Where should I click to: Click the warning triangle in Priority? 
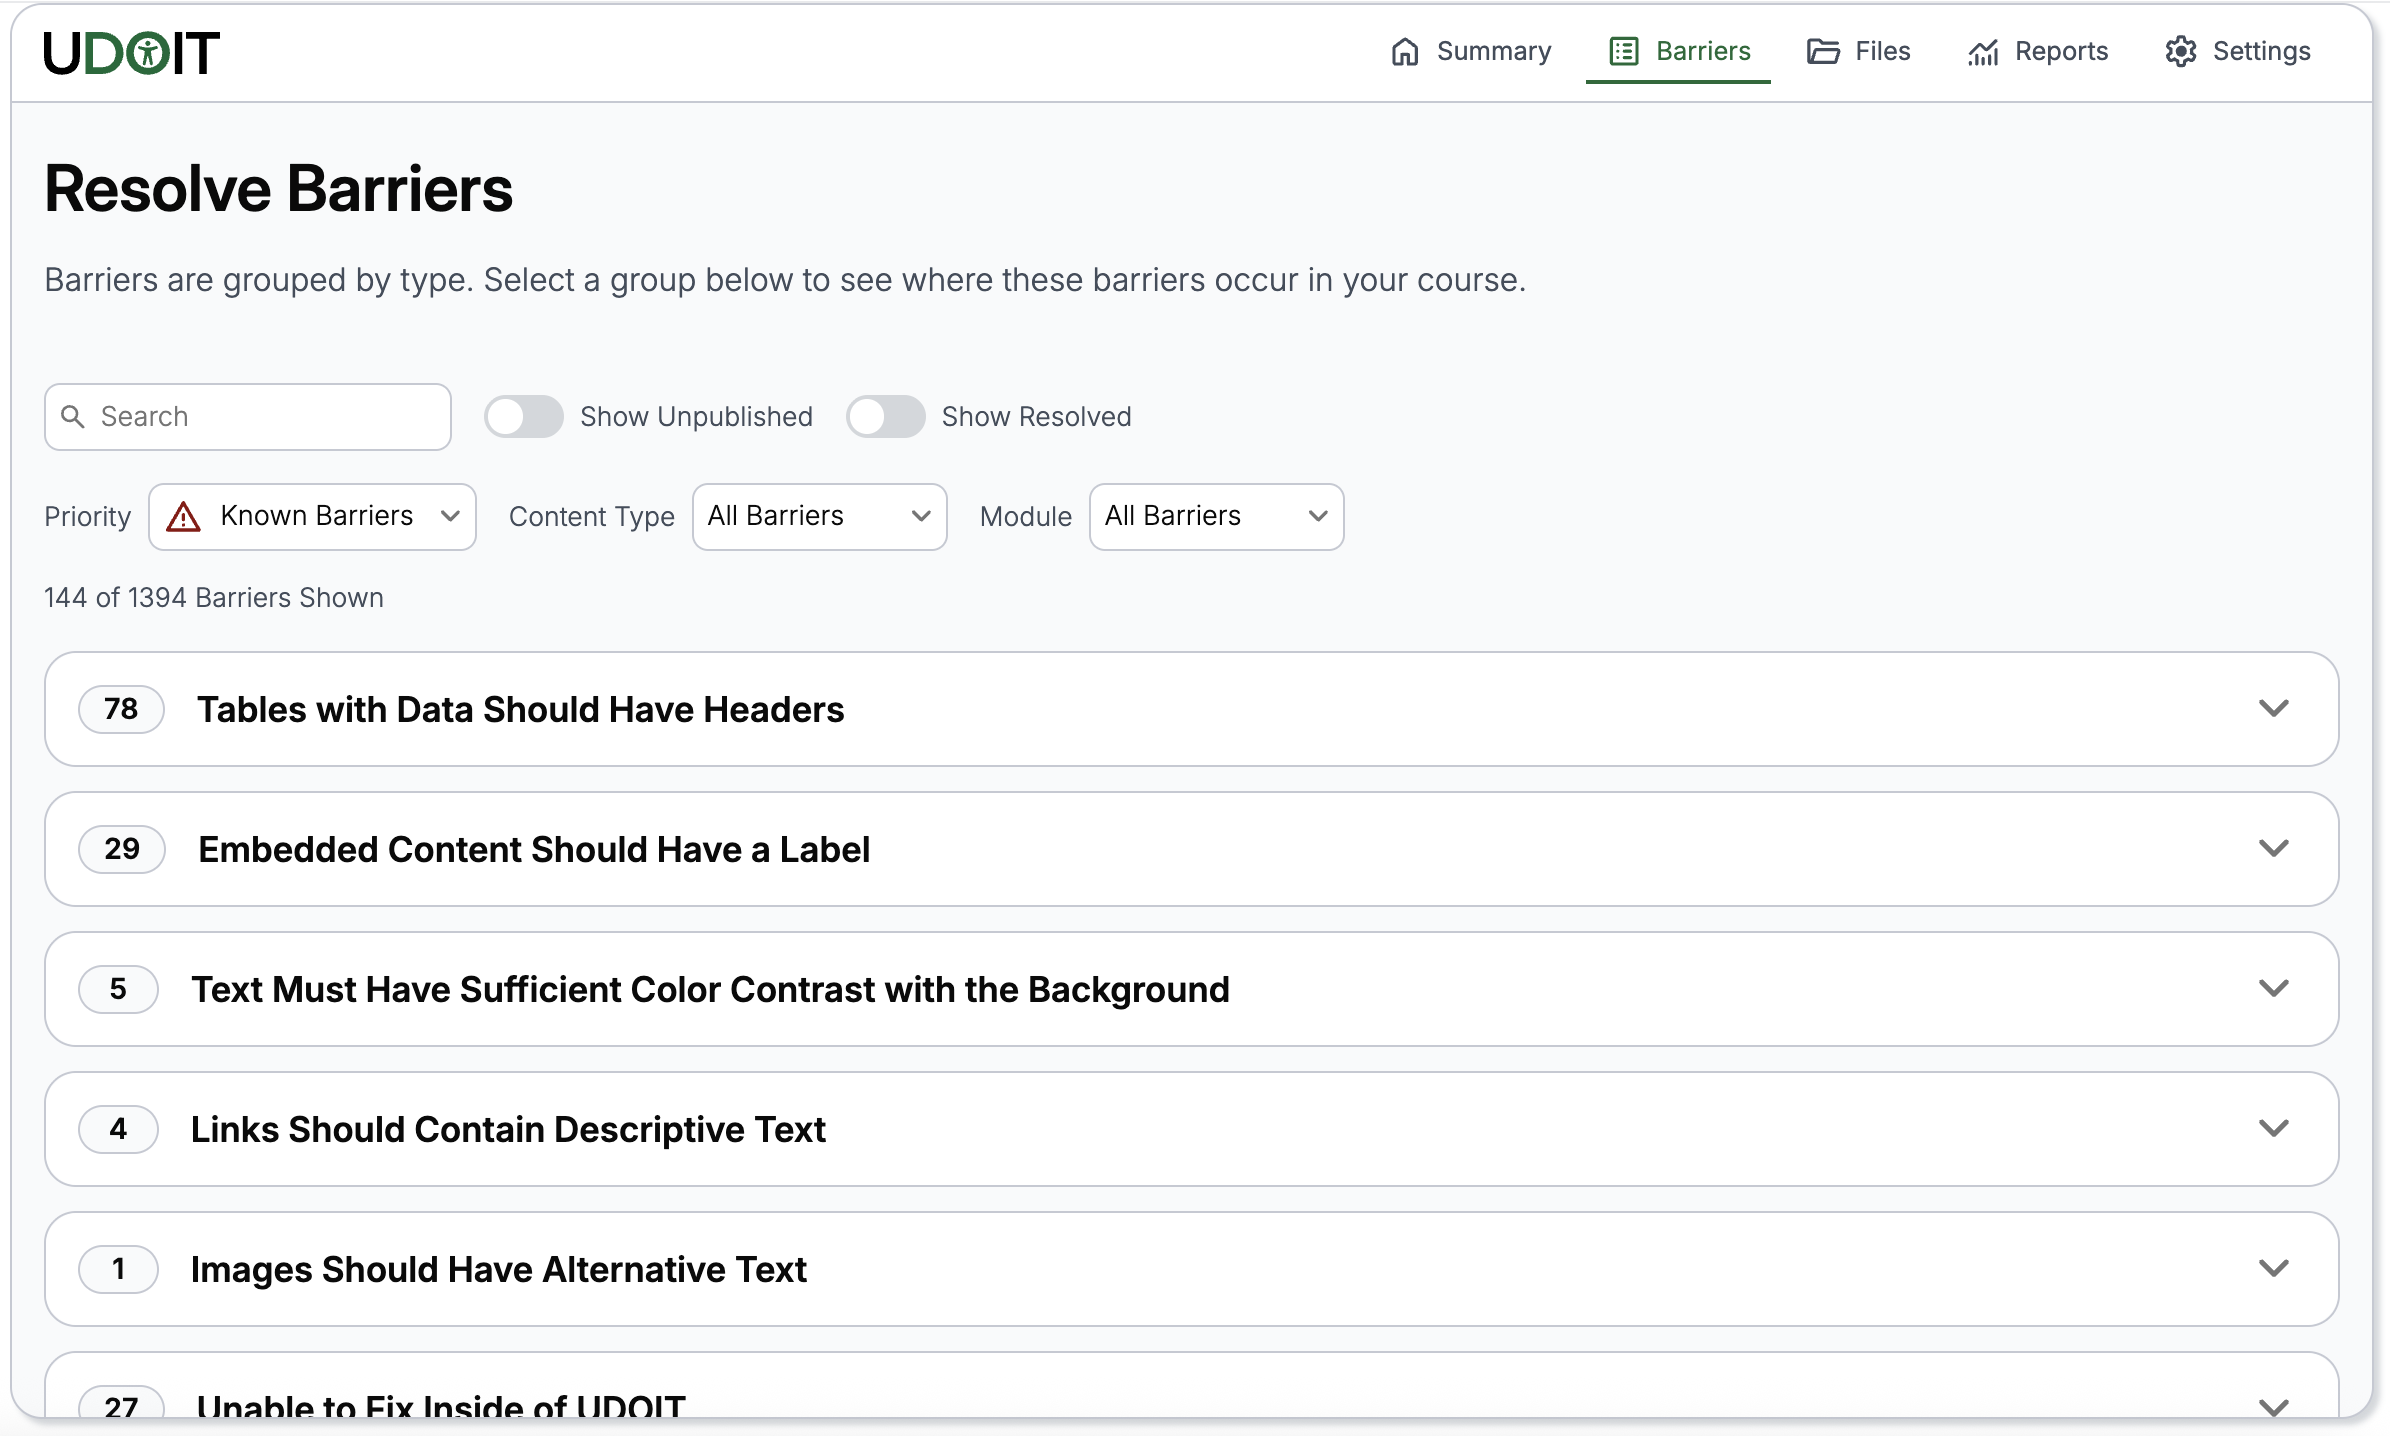point(183,516)
